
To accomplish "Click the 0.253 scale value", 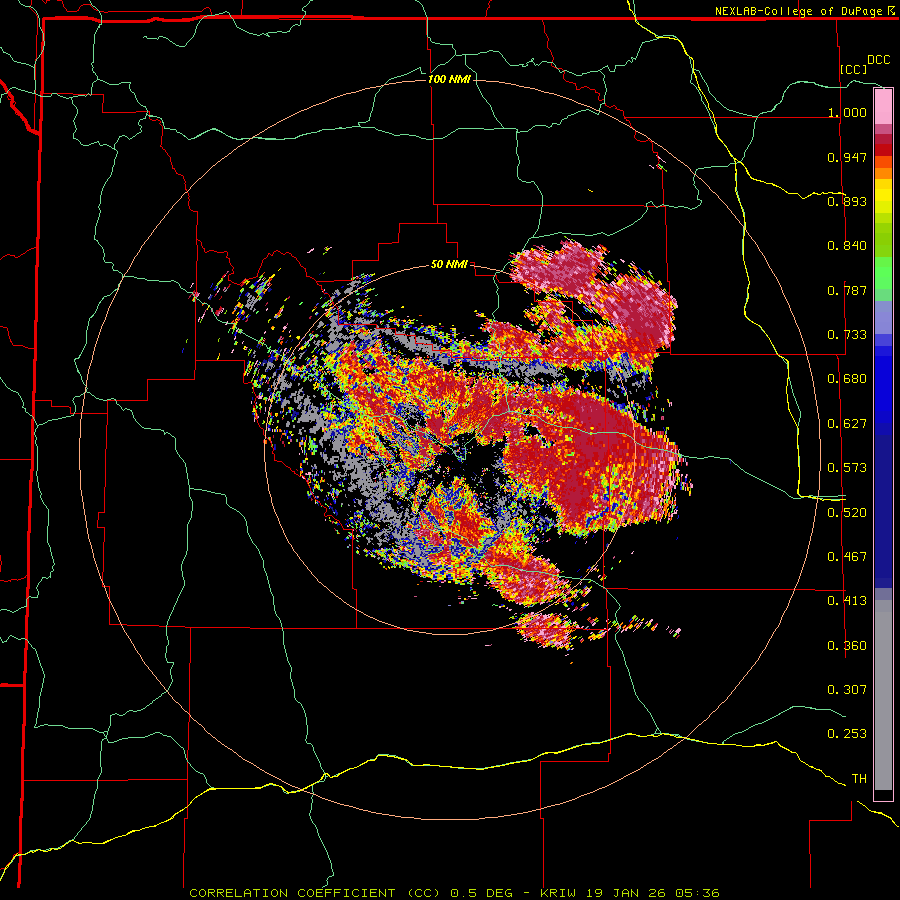I will pyautogui.click(x=847, y=734).
